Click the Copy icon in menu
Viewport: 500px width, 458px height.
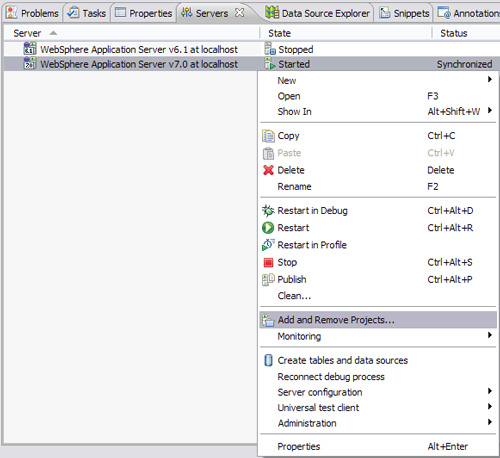pos(268,136)
